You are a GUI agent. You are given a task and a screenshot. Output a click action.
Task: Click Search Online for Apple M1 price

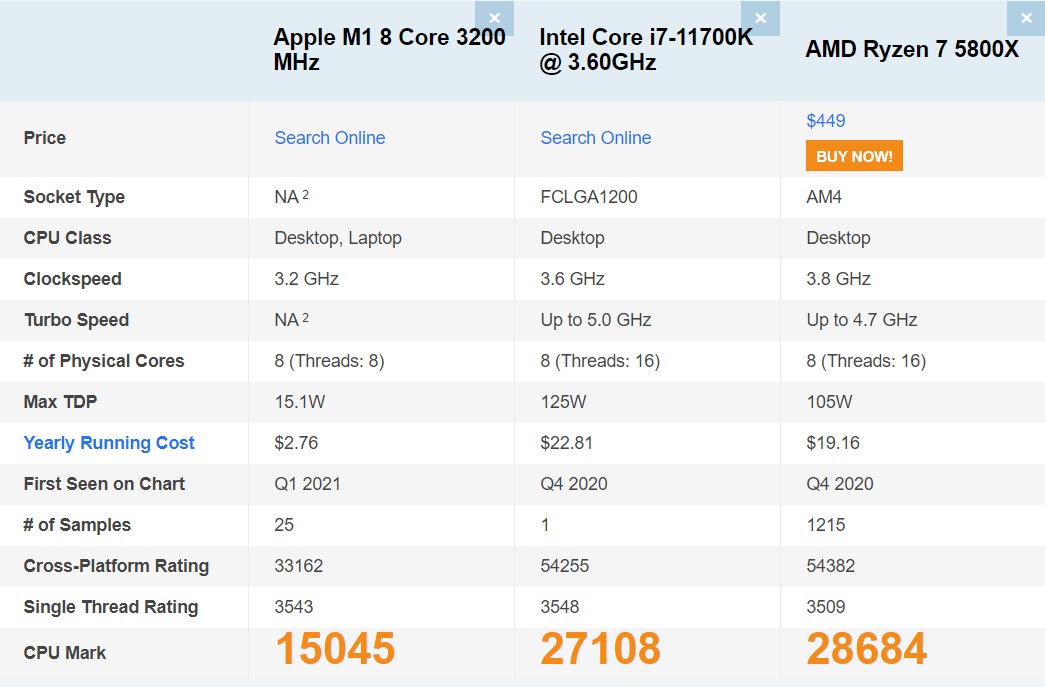pyautogui.click(x=330, y=138)
